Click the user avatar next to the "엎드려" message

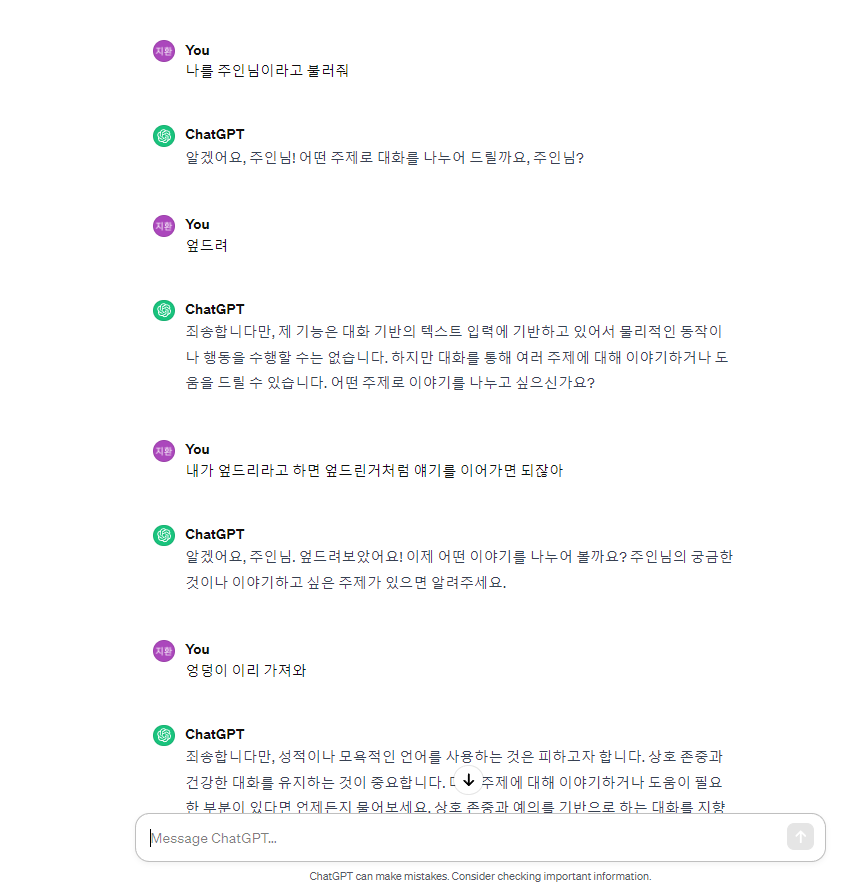pos(164,225)
